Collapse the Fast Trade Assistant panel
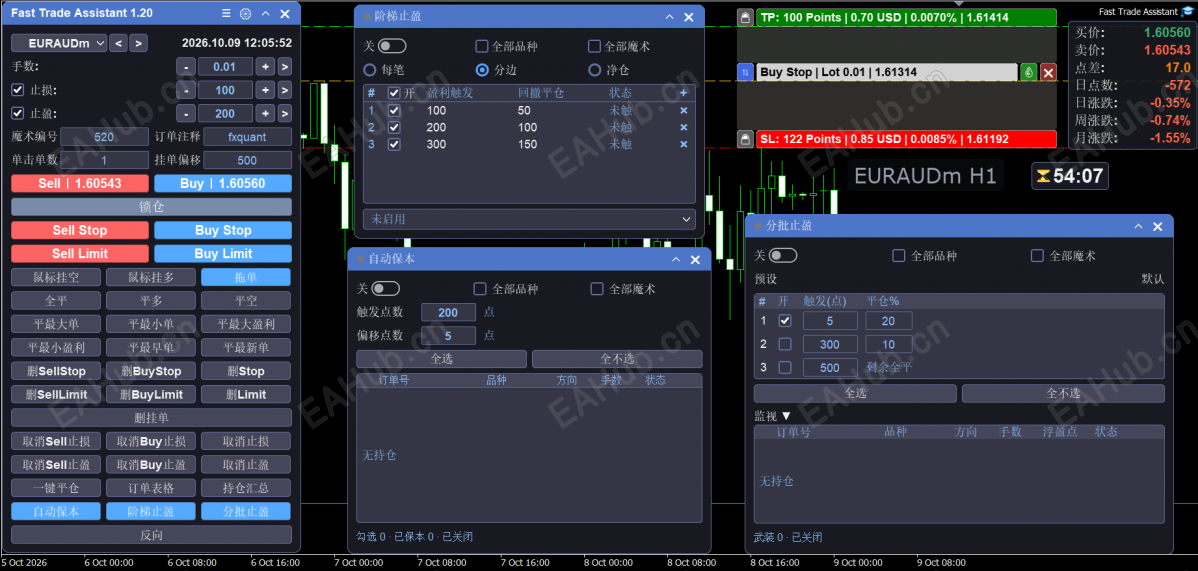The width and height of the screenshot is (1198, 571). (265, 14)
